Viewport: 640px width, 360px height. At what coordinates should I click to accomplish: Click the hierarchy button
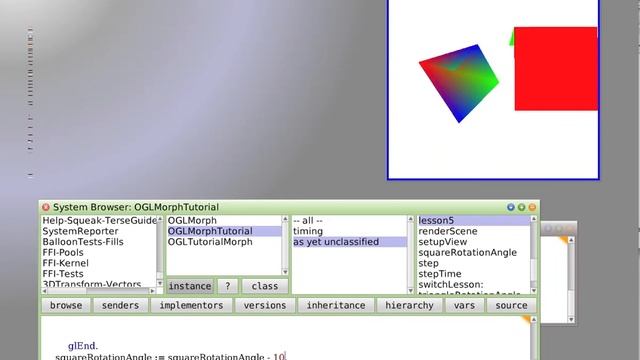[x=409, y=305]
